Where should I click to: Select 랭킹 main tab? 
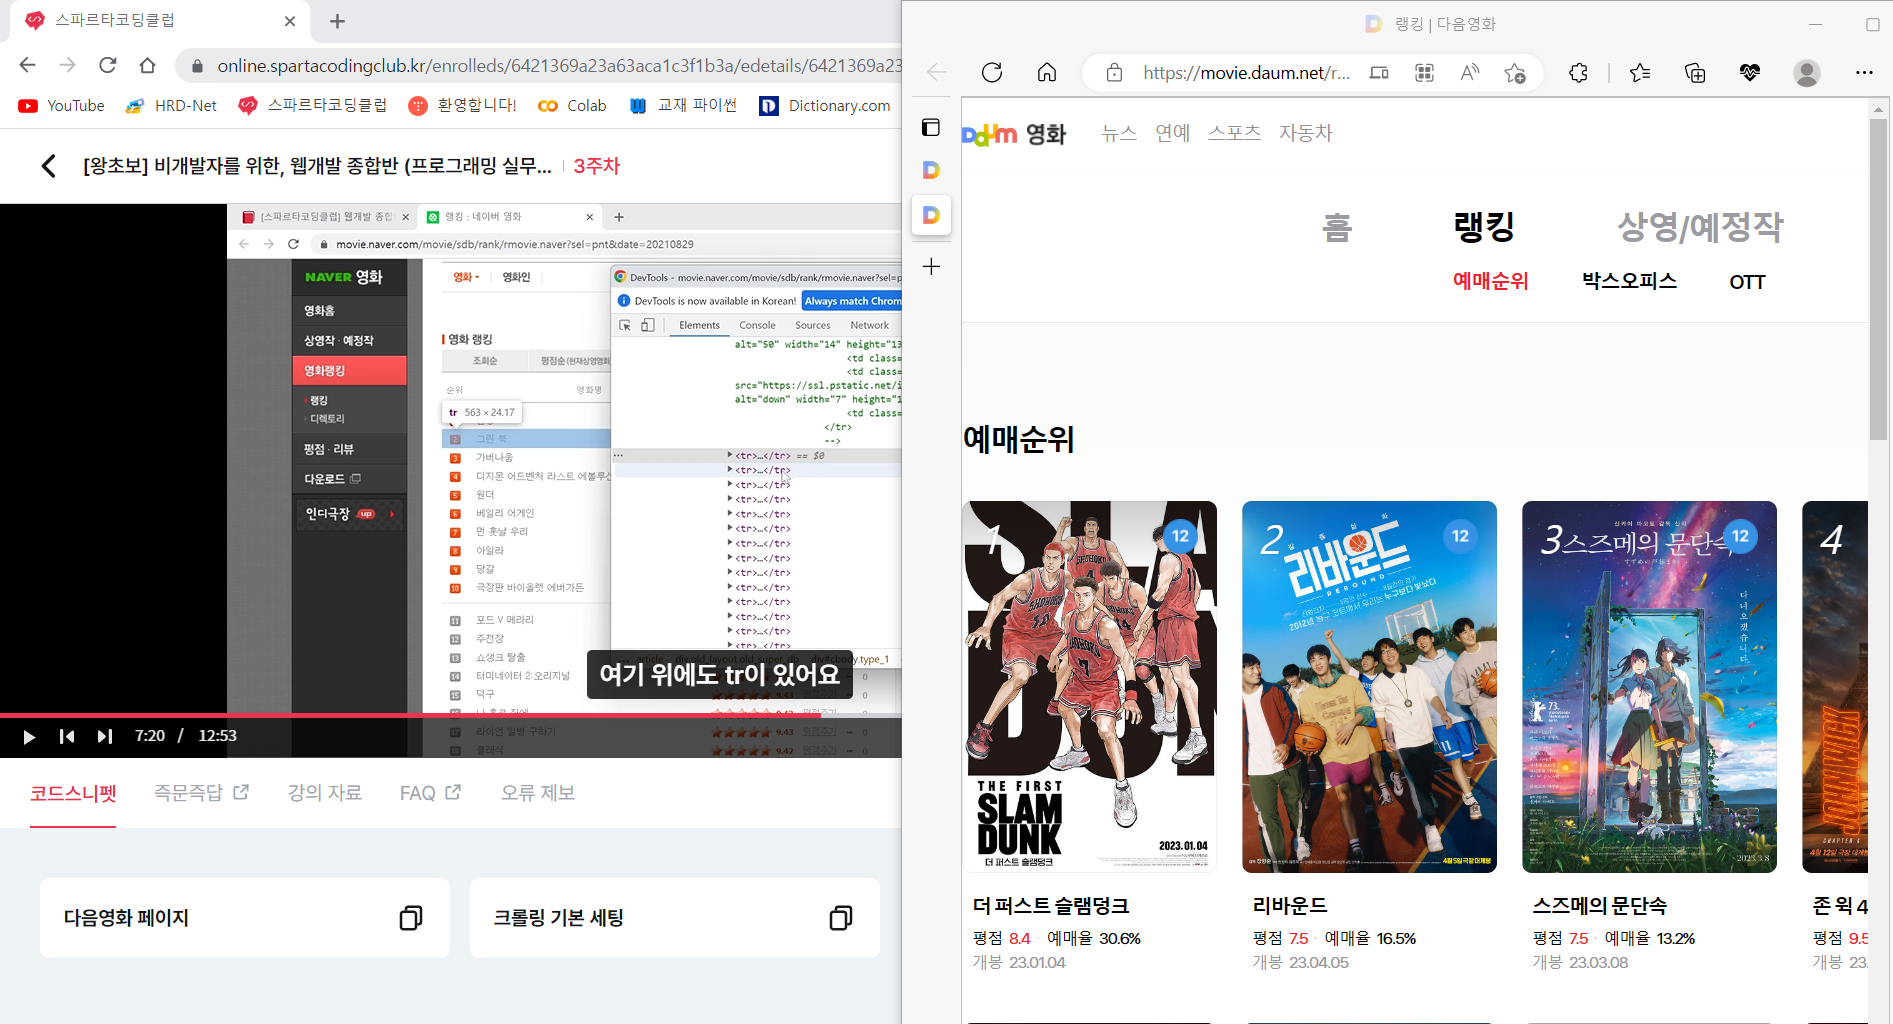pos(1484,228)
